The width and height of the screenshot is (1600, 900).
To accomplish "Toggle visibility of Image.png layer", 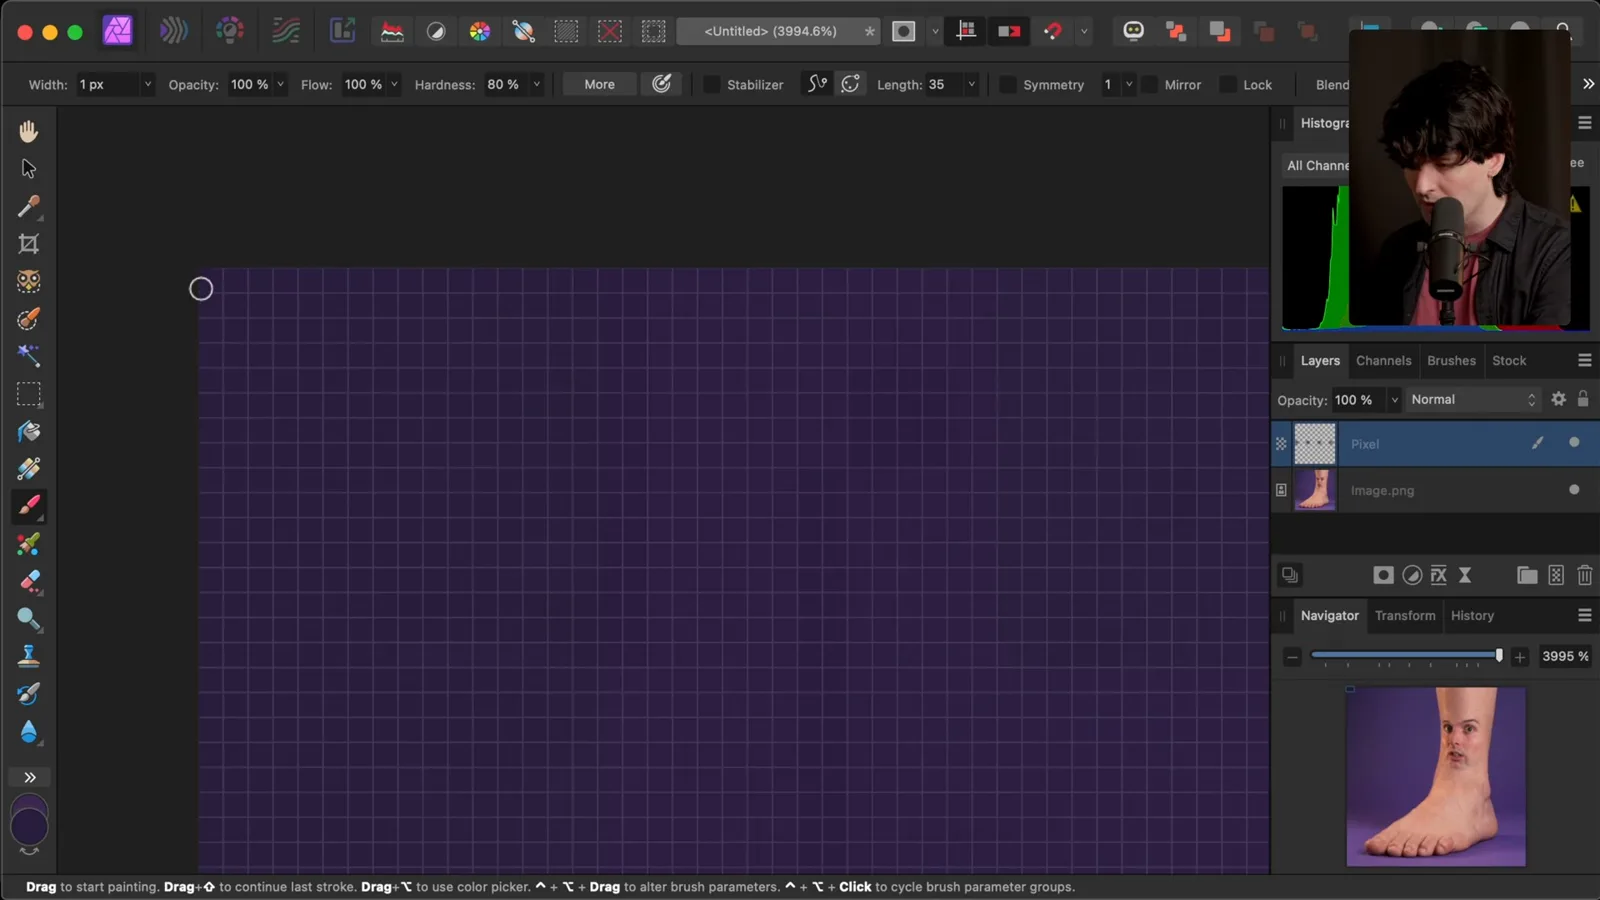I will click(x=1574, y=490).
